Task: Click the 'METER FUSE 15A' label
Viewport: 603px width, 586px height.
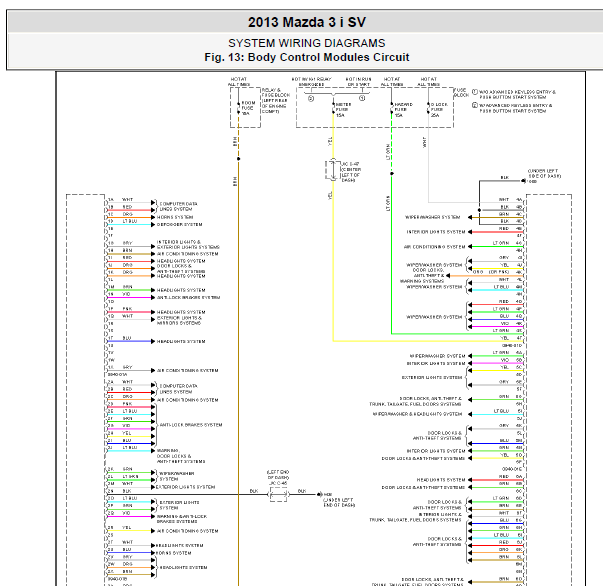Action: [x=343, y=110]
